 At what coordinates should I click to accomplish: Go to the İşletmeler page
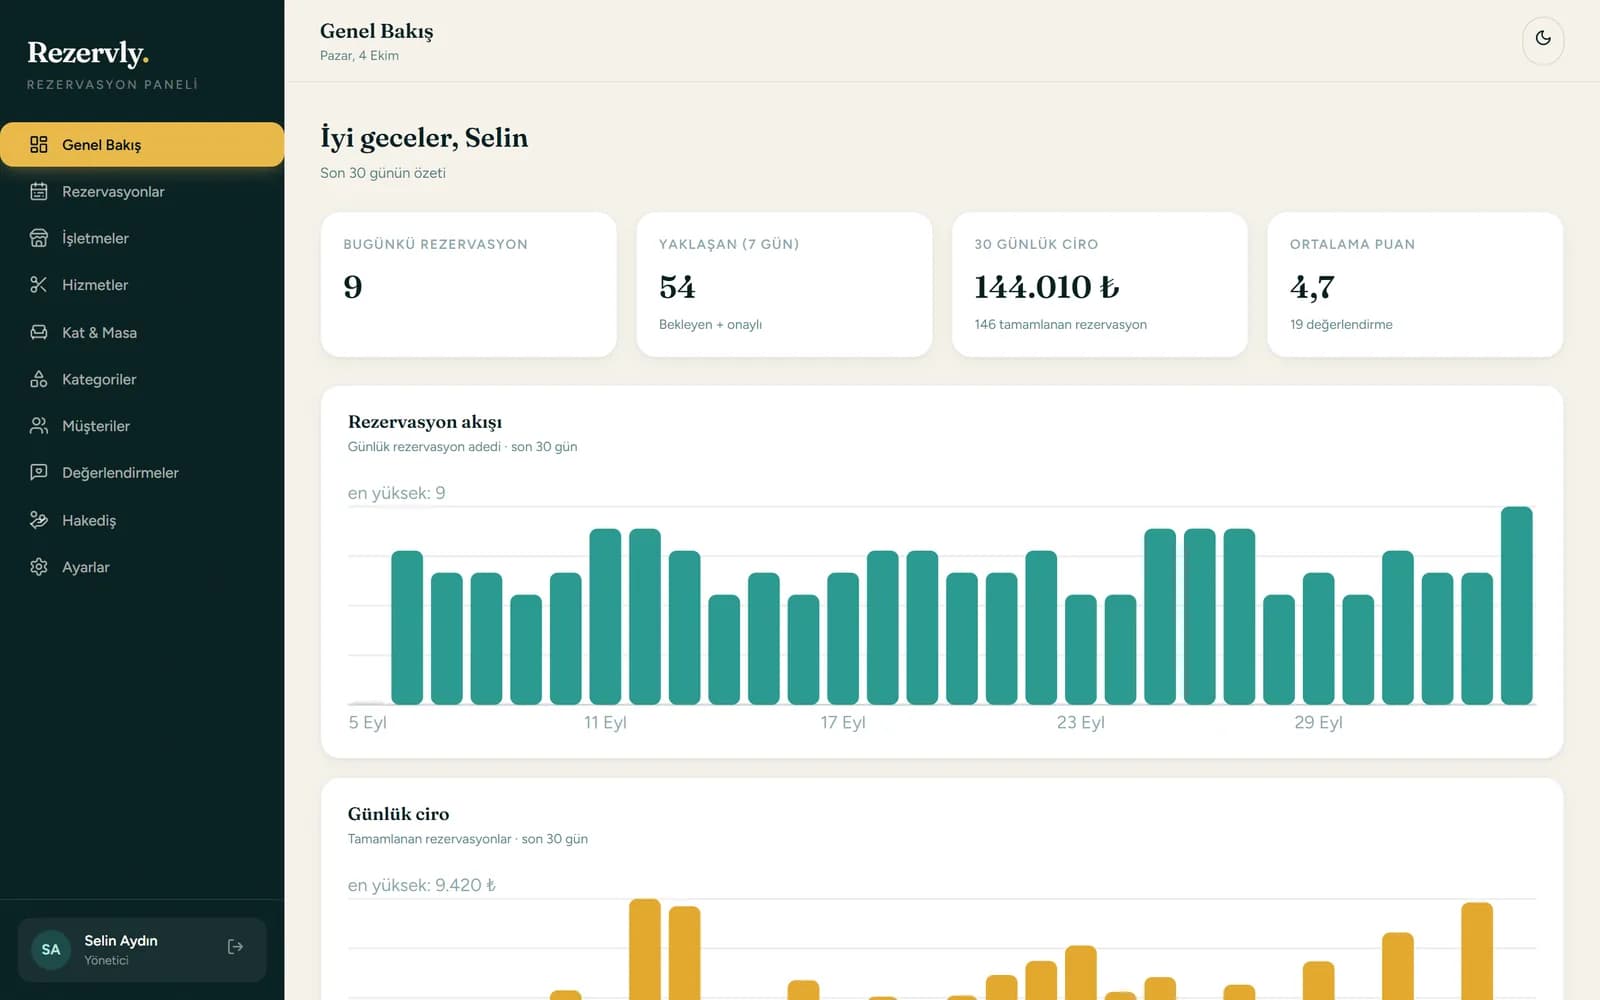point(142,238)
